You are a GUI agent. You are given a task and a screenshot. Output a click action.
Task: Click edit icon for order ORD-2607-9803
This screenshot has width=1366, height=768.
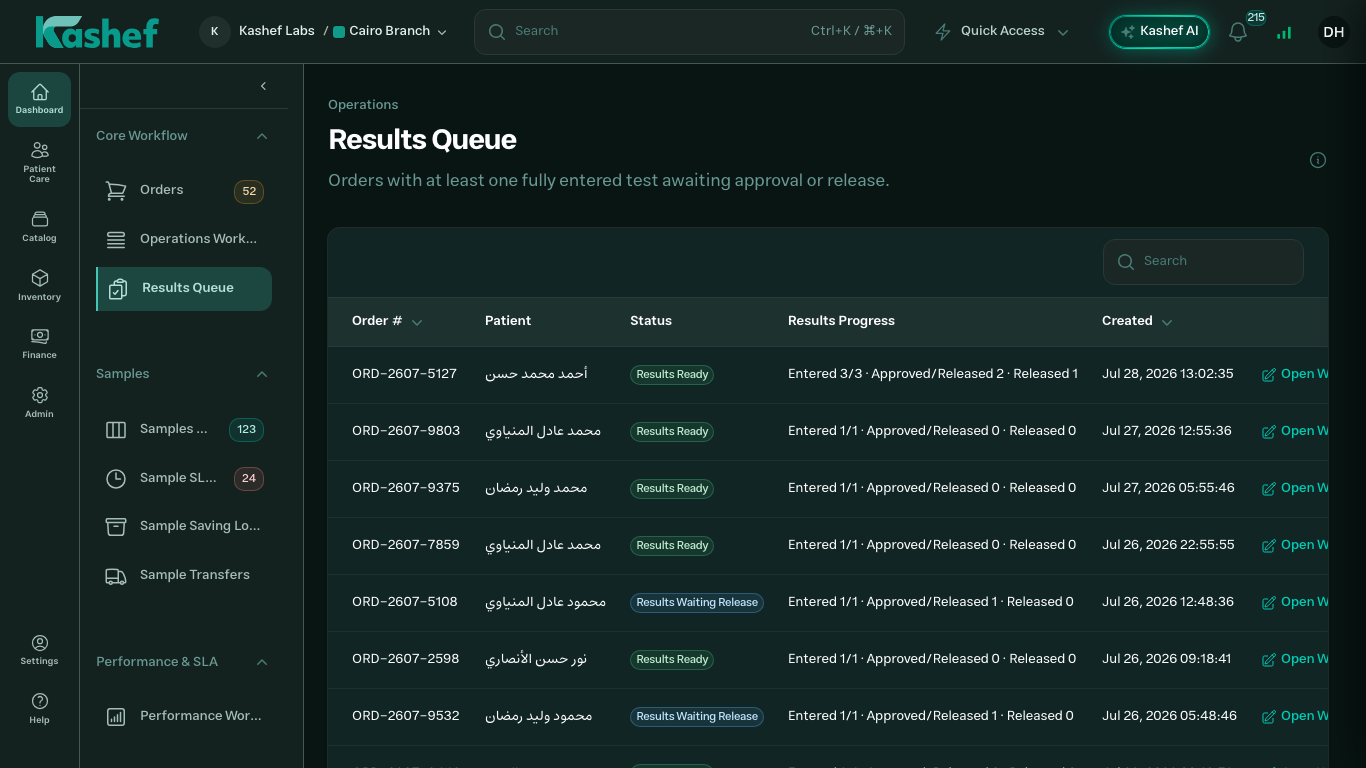1269,432
